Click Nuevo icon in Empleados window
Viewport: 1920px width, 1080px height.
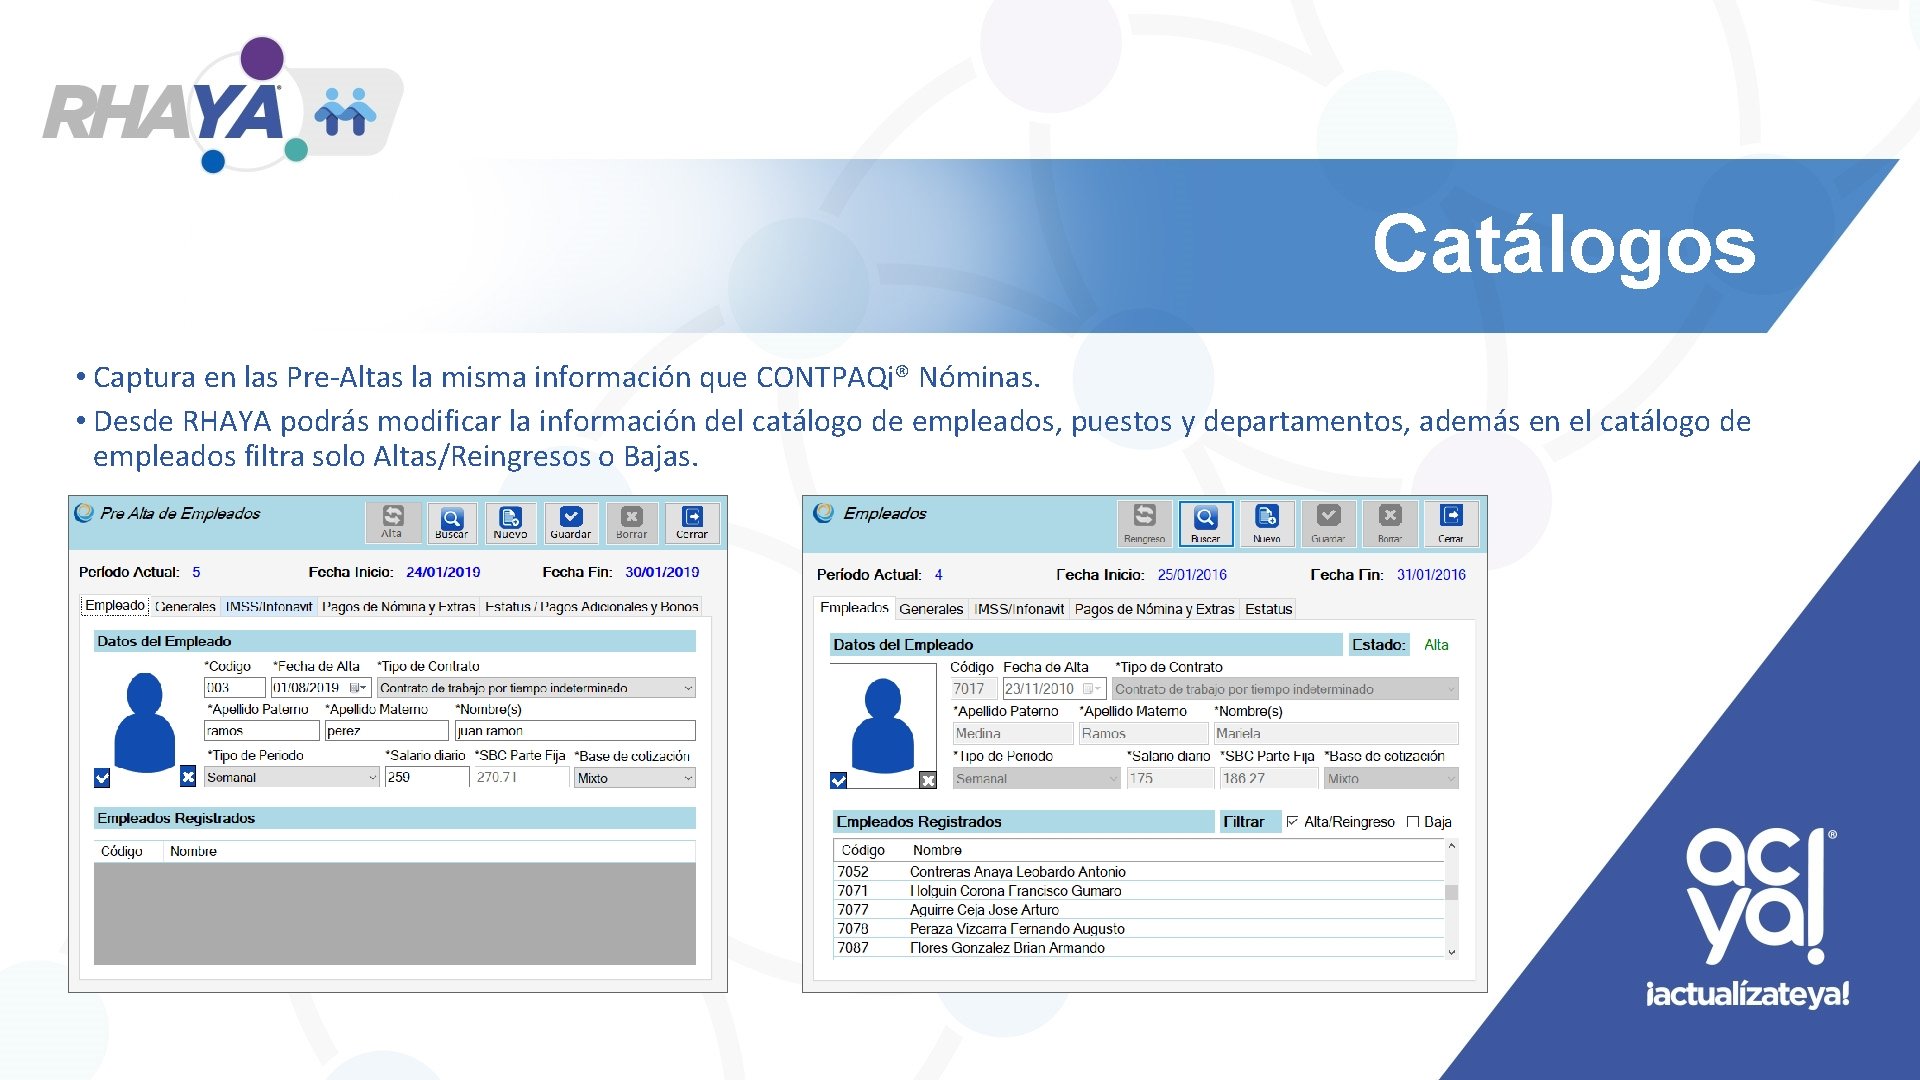pos(1267,523)
